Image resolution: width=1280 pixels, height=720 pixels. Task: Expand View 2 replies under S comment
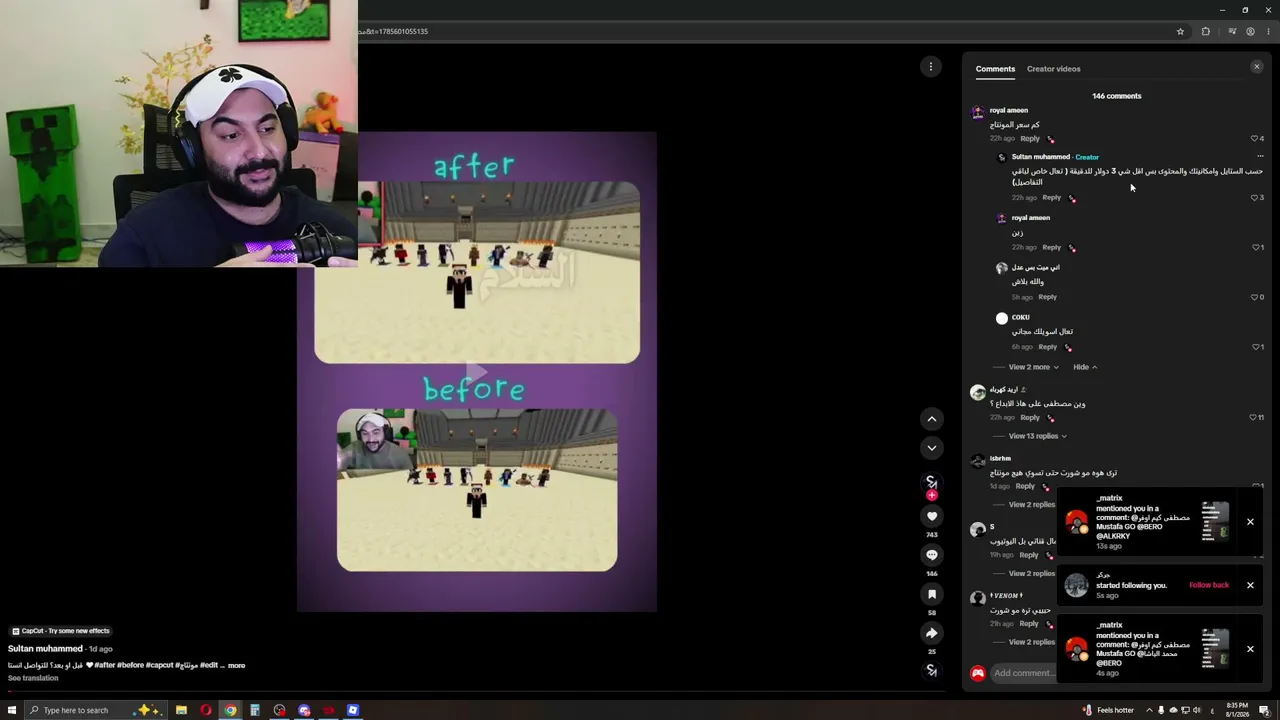pyautogui.click(x=1031, y=574)
